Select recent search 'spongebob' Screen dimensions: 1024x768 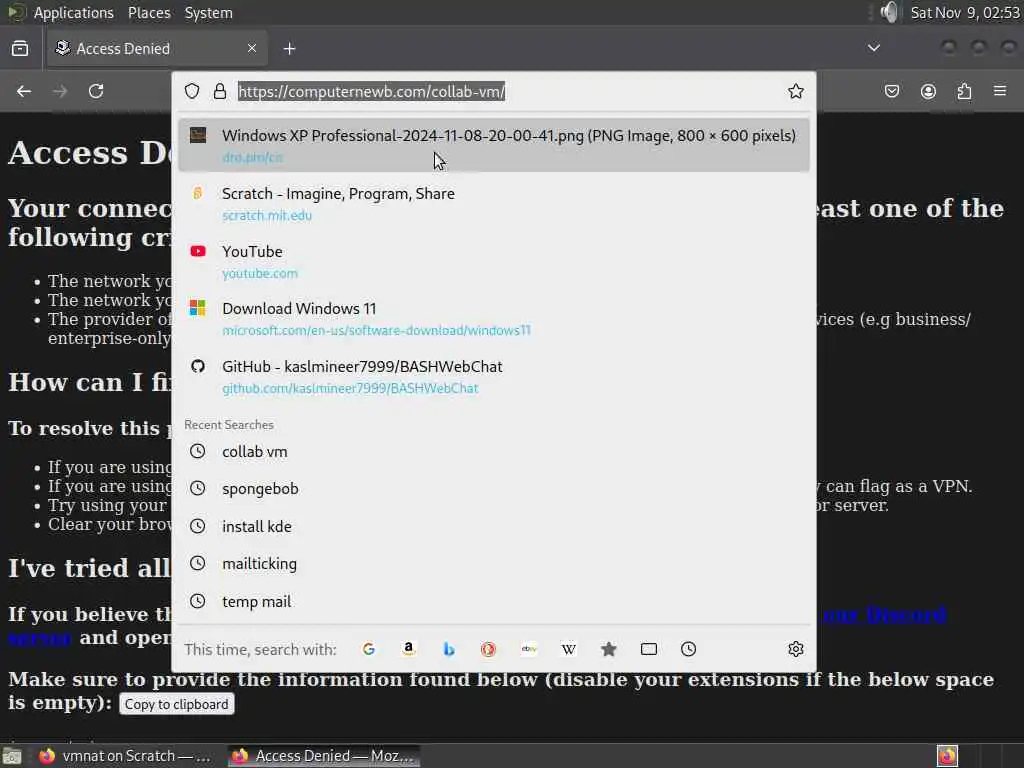point(494,489)
